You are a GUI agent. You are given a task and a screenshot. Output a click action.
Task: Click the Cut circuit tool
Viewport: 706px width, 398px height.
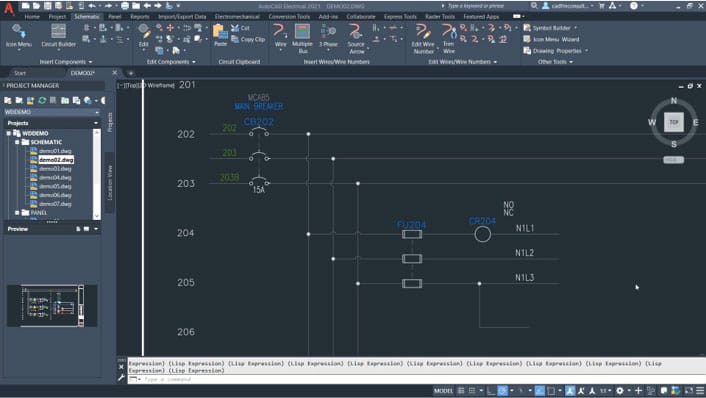(x=240, y=28)
